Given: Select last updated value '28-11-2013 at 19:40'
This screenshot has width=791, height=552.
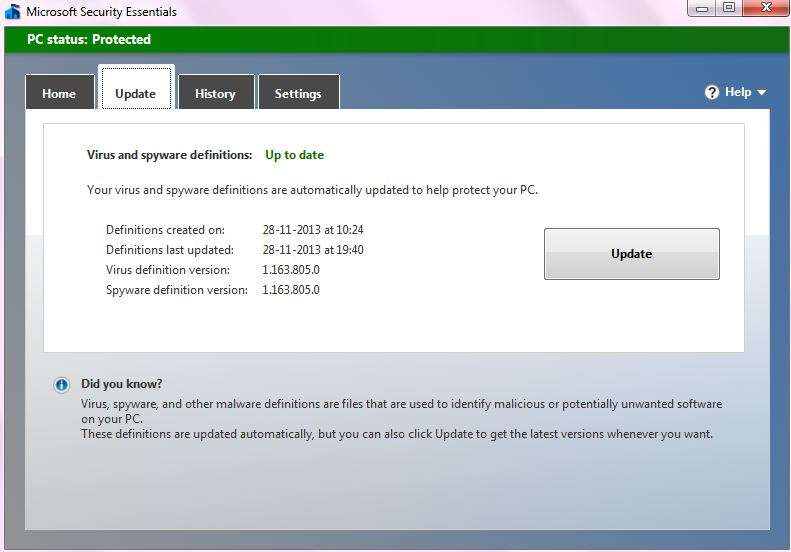Looking at the screenshot, I should coord(313,250).
